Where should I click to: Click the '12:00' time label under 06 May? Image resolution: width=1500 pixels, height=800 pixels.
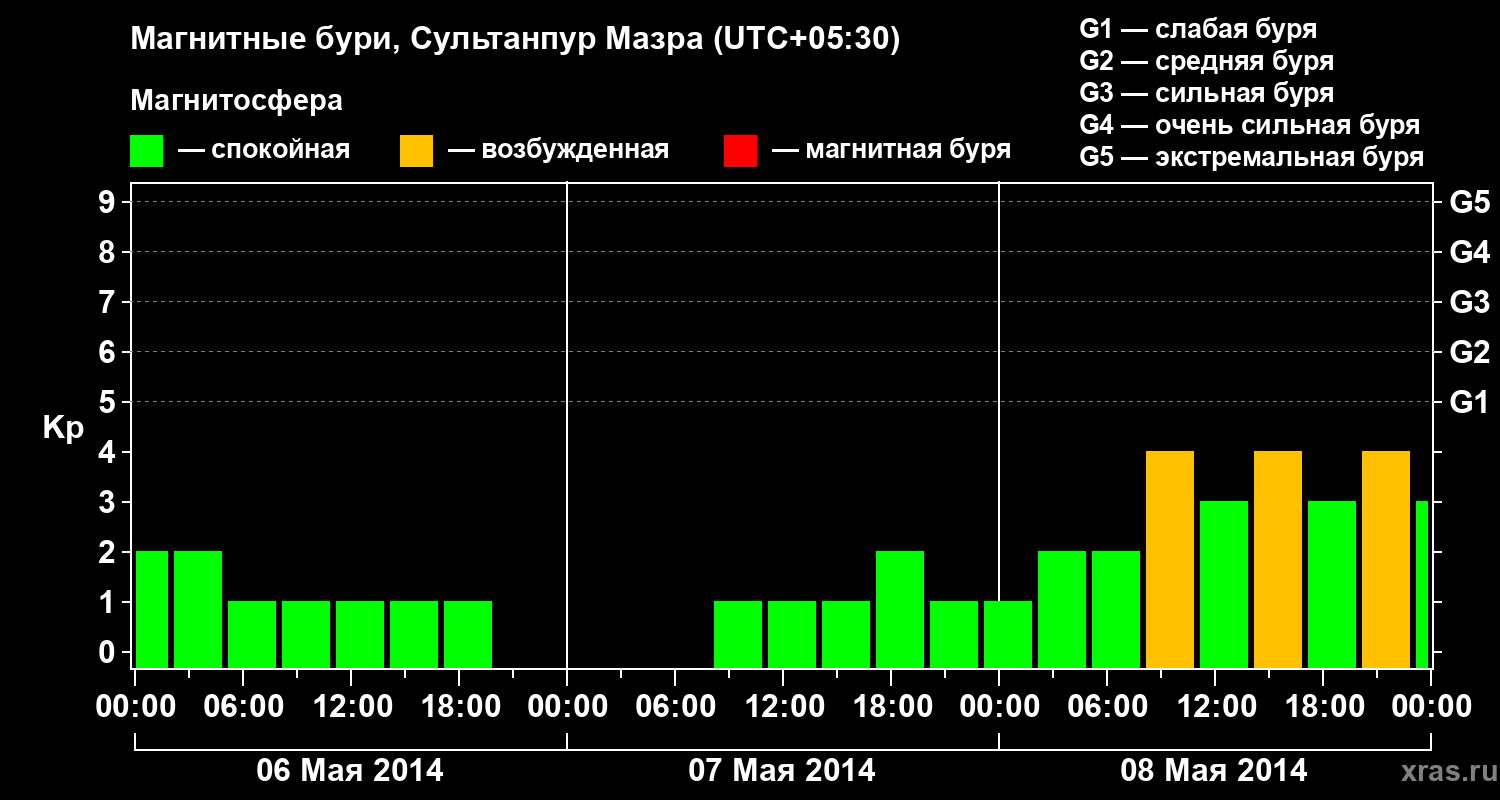pyautogui.click(x=352, y=707)
